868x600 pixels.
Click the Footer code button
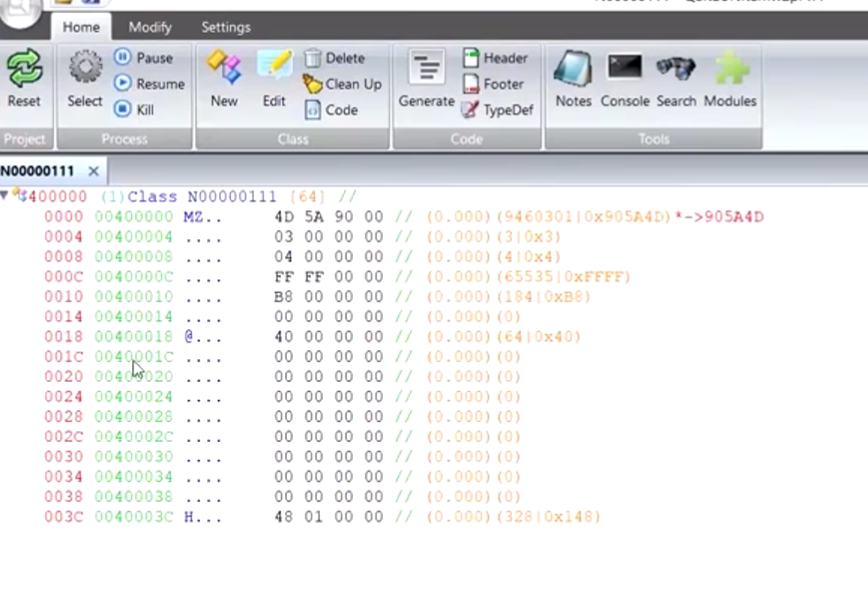coord(492,84)
